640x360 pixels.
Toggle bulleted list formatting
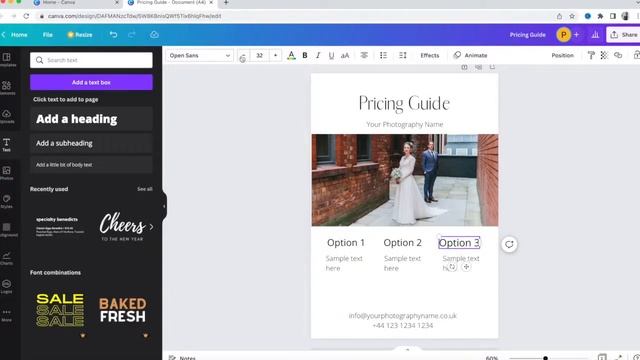[x=383, y=55]
